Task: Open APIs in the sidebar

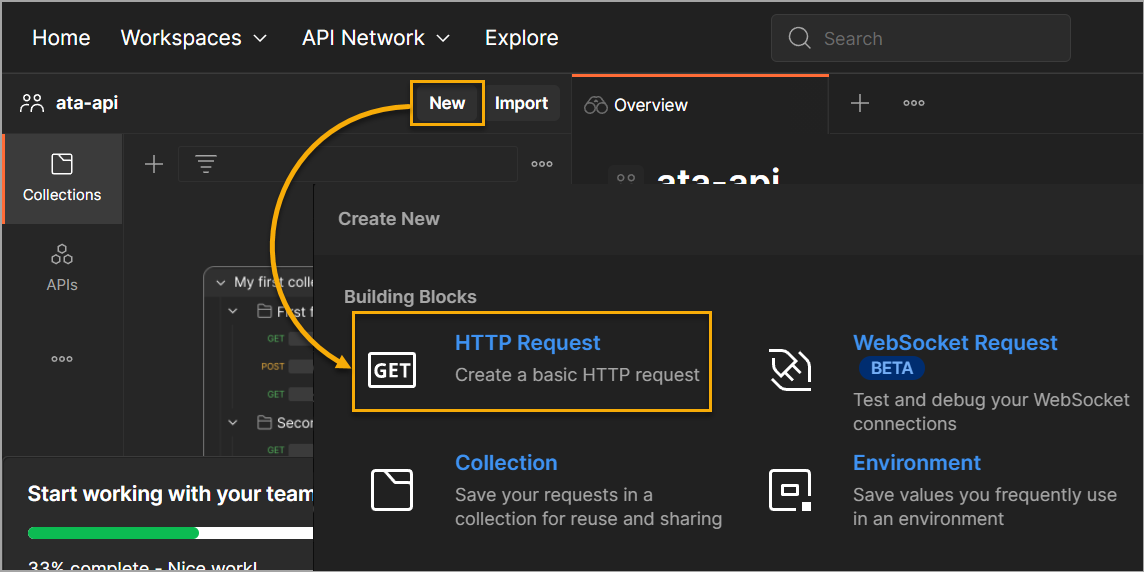Action: [x=62, y=268]
